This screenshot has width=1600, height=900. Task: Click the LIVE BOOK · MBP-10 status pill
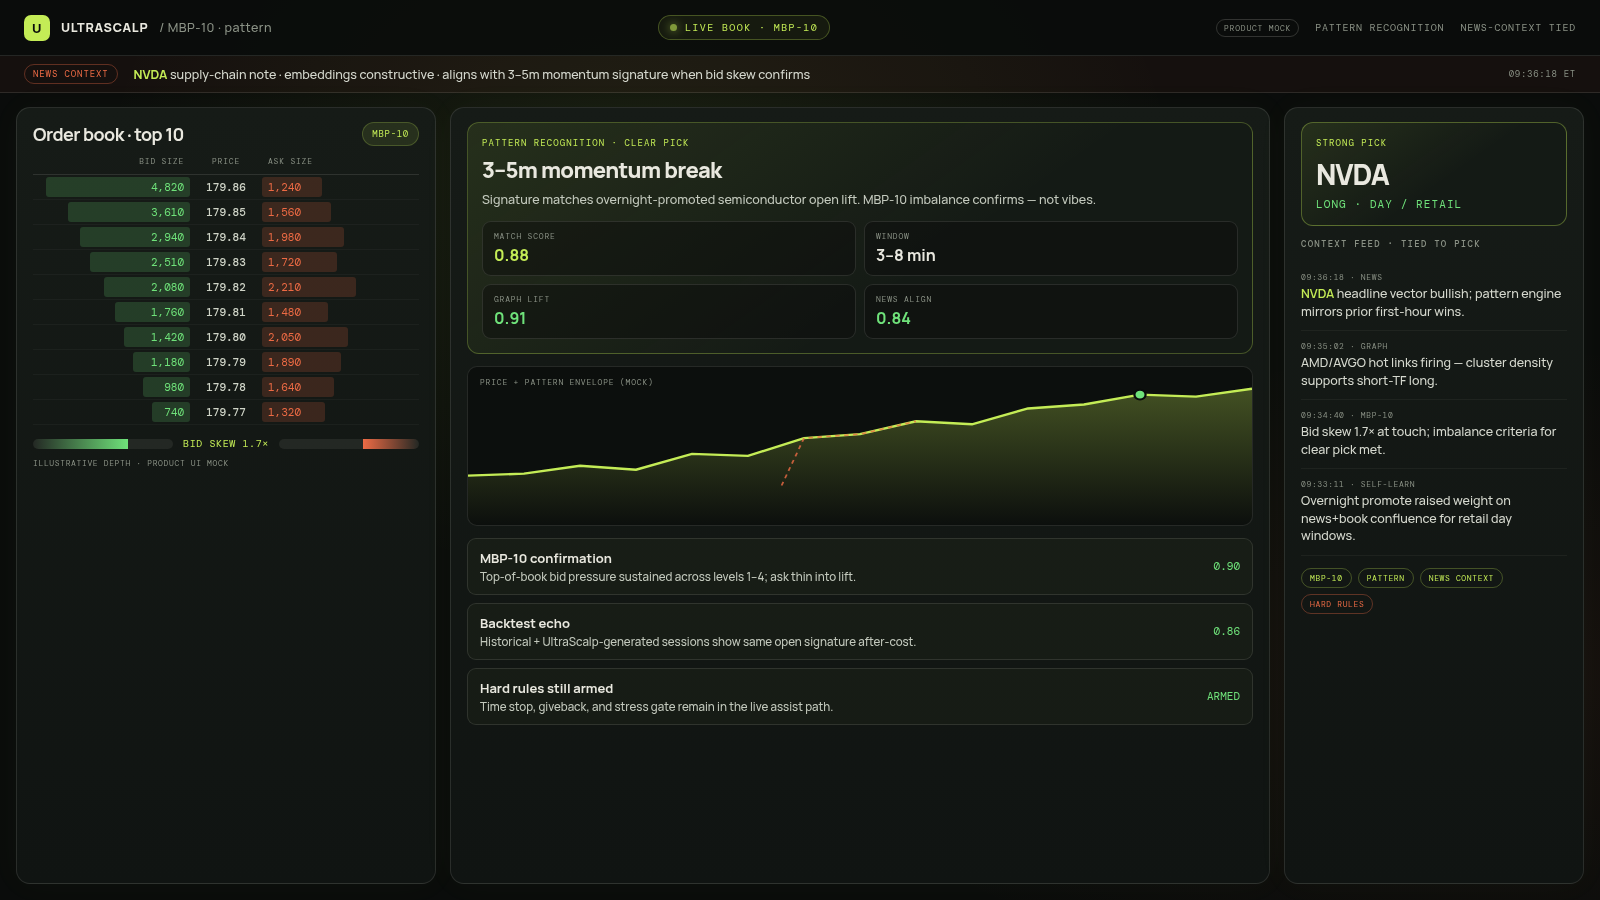coord(743,28)
